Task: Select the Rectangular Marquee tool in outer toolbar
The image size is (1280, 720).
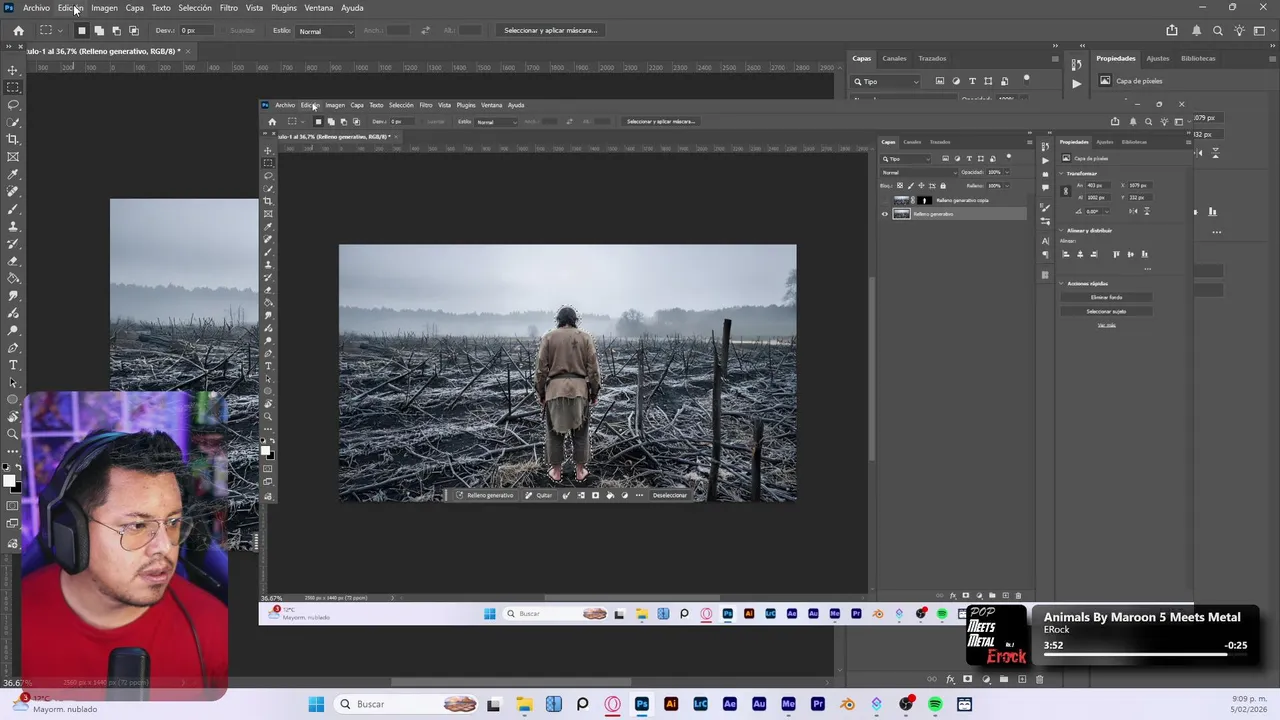Action: tap(13, 87)
